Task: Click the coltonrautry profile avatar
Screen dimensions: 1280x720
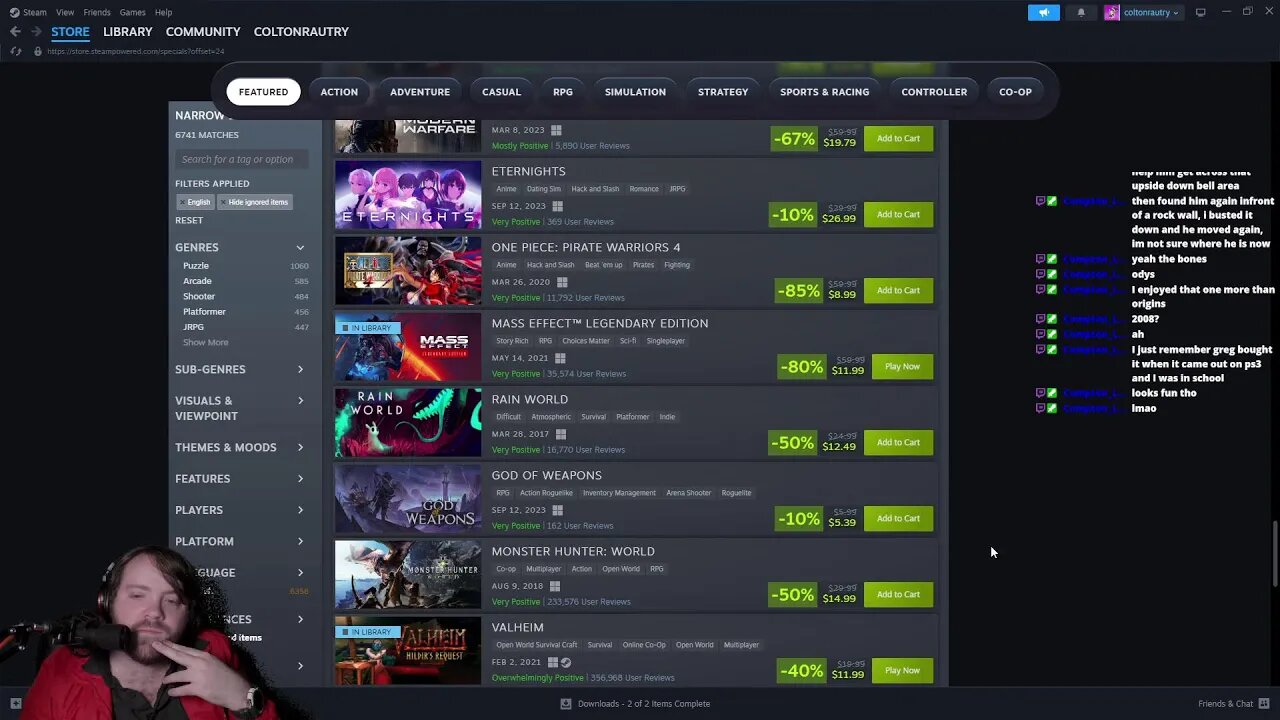Action: tap(1111, 12)
